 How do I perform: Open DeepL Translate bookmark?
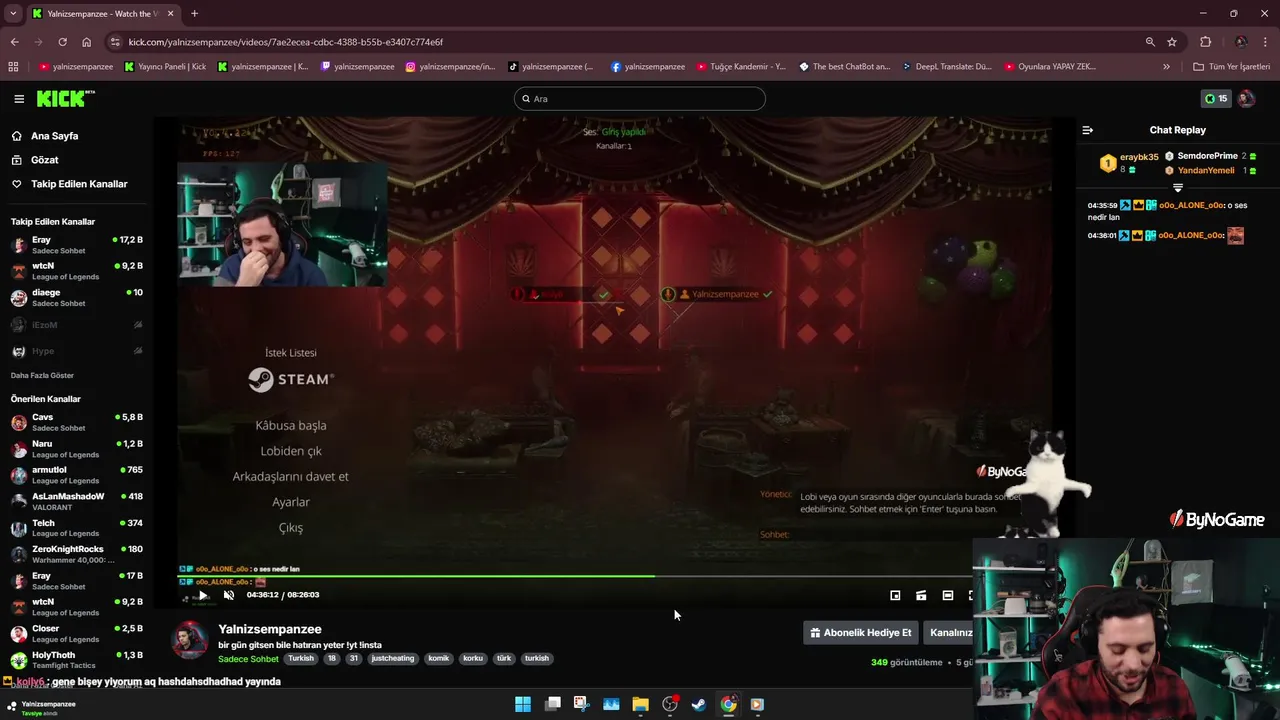click(945, 67)
